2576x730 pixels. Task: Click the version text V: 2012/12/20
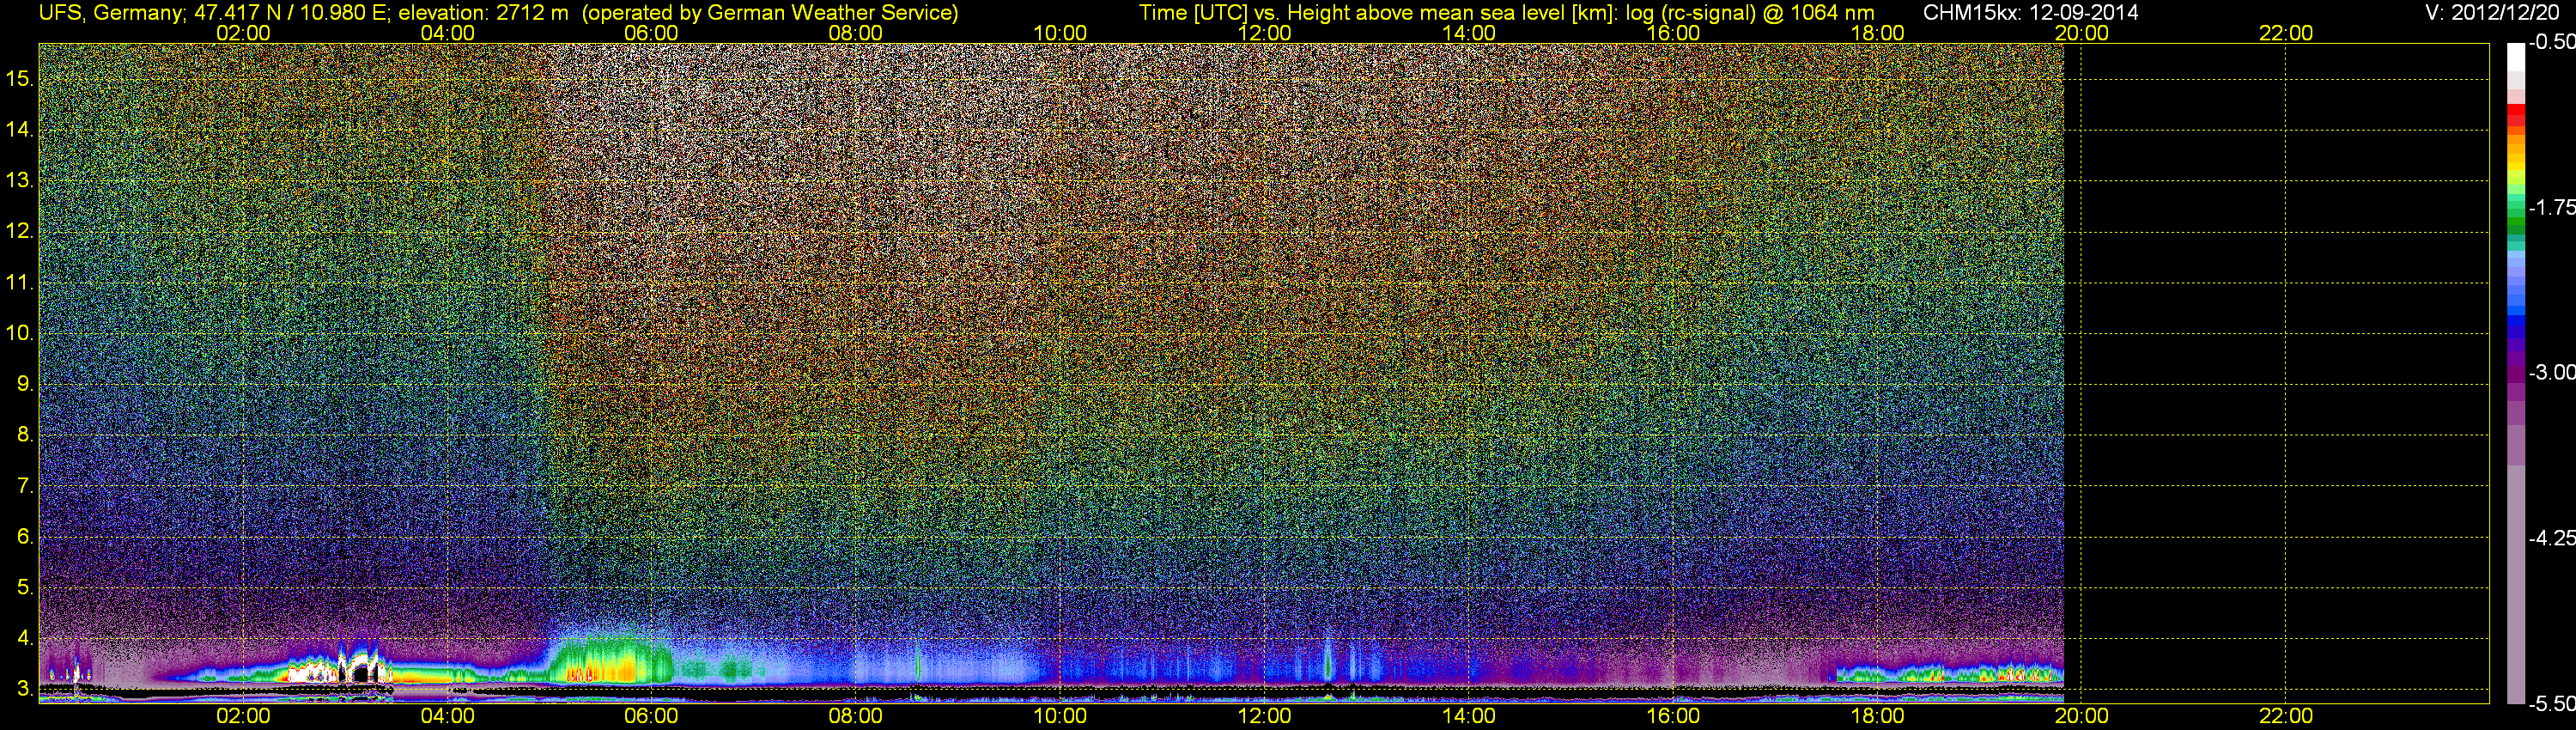pyautogui.click(x=2496, y=13)
